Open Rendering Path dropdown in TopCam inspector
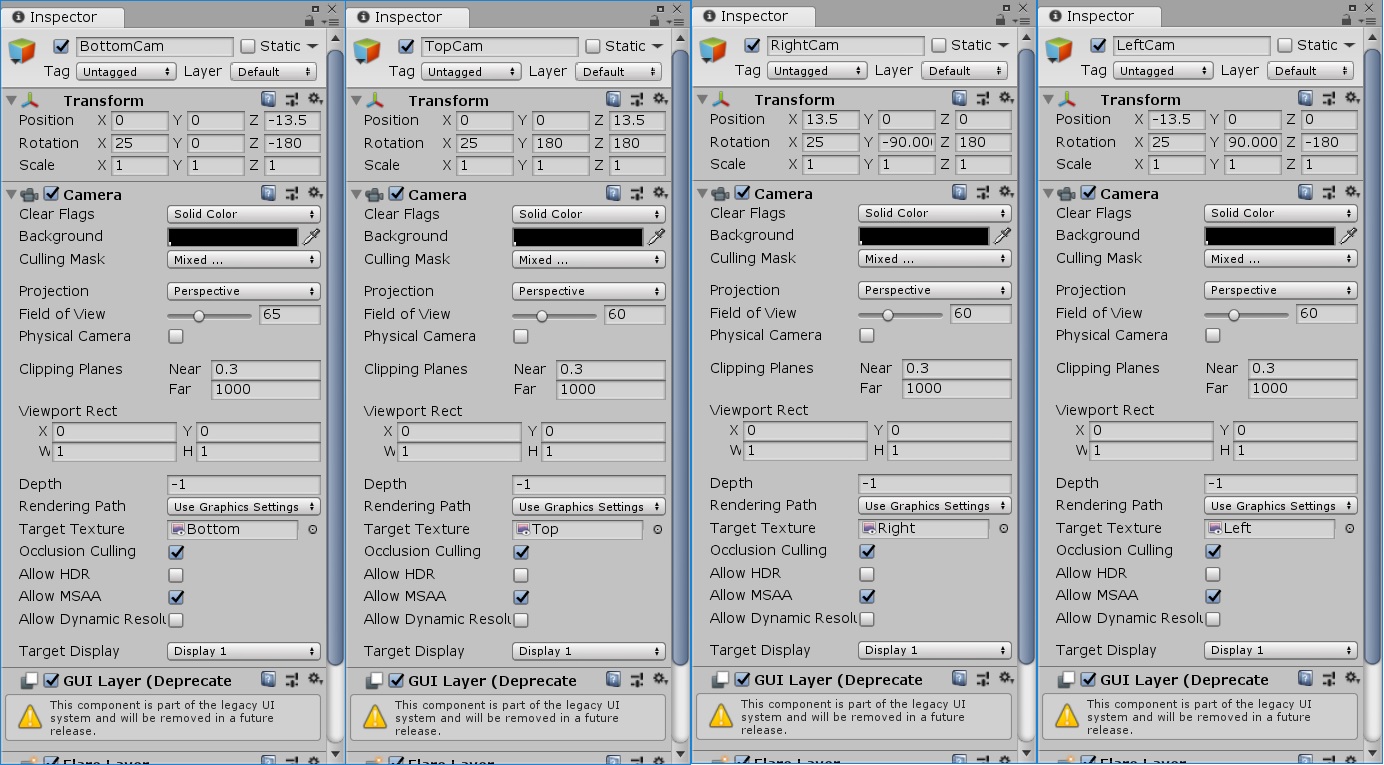Viewport: 1384px width, 765px height. 589,507
